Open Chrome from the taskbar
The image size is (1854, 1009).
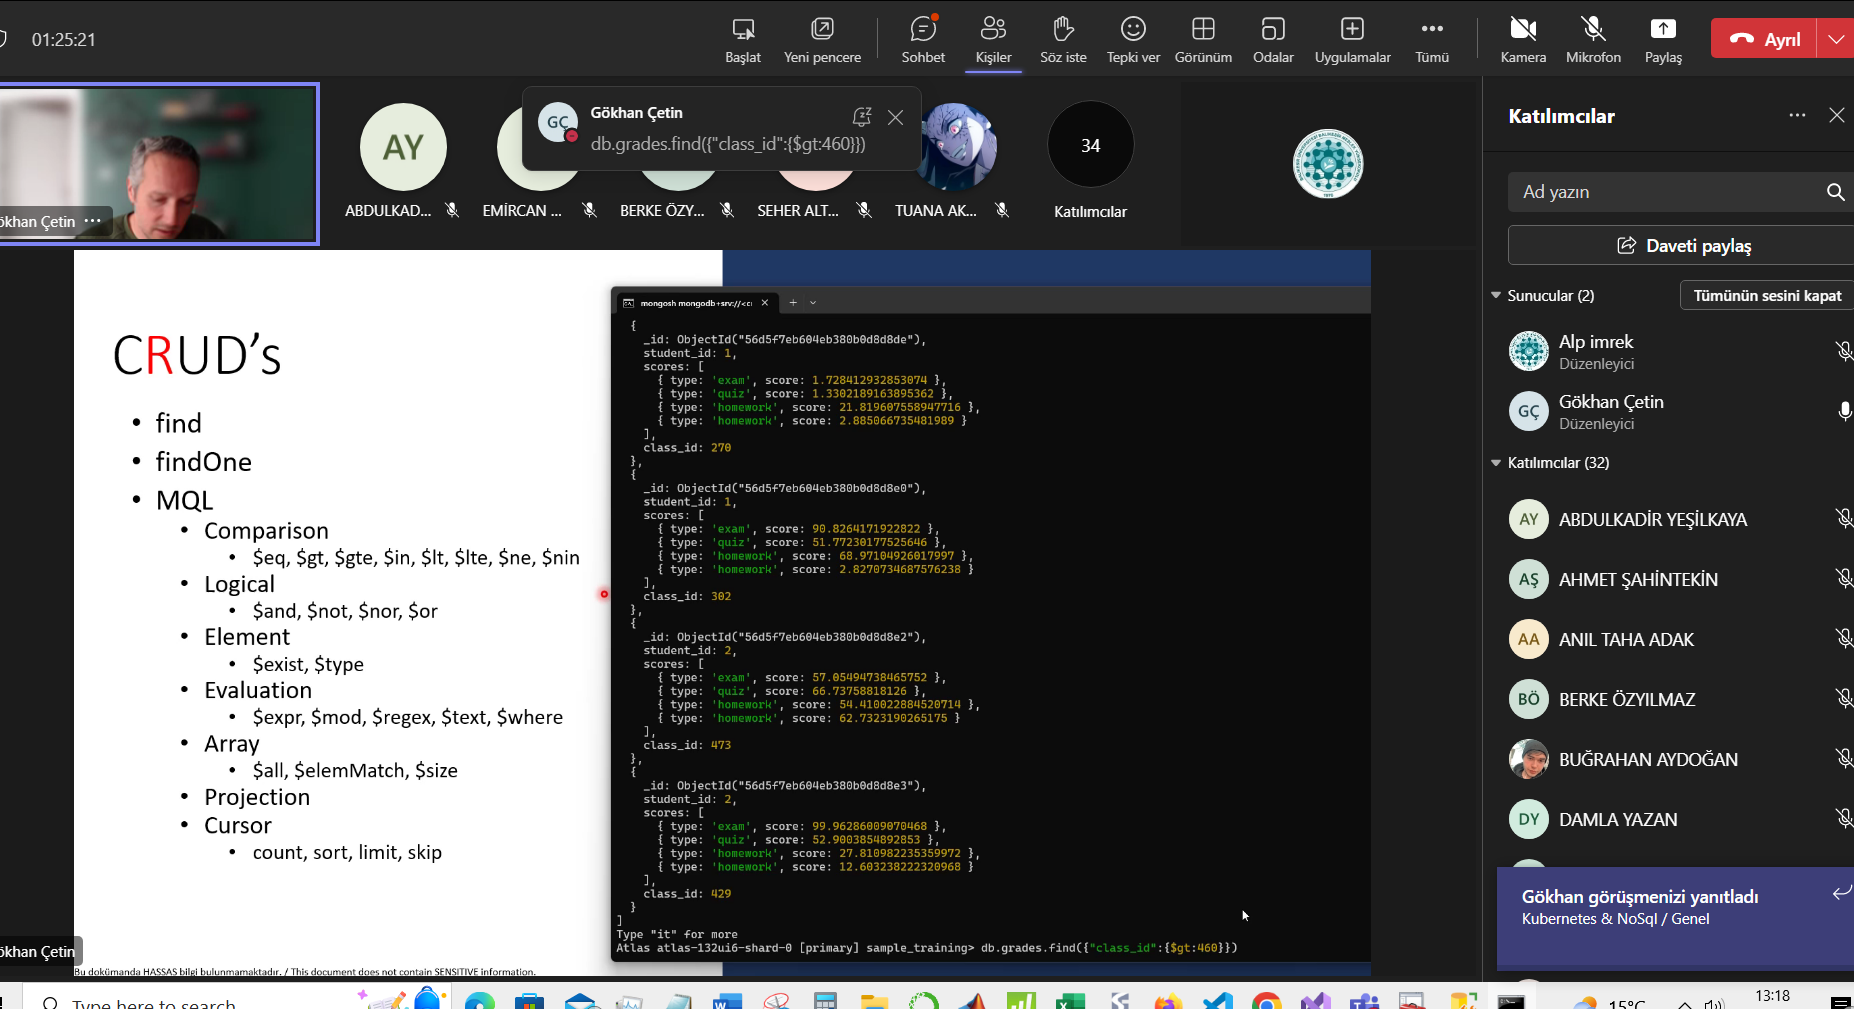click(x=1266, y=1001)
